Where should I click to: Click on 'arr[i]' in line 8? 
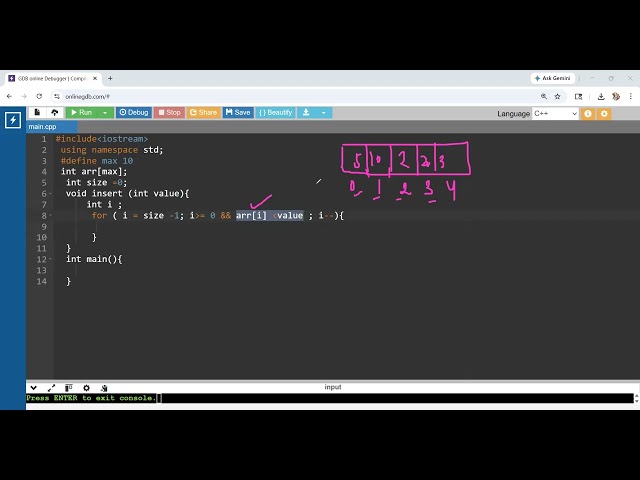(251, 216)
